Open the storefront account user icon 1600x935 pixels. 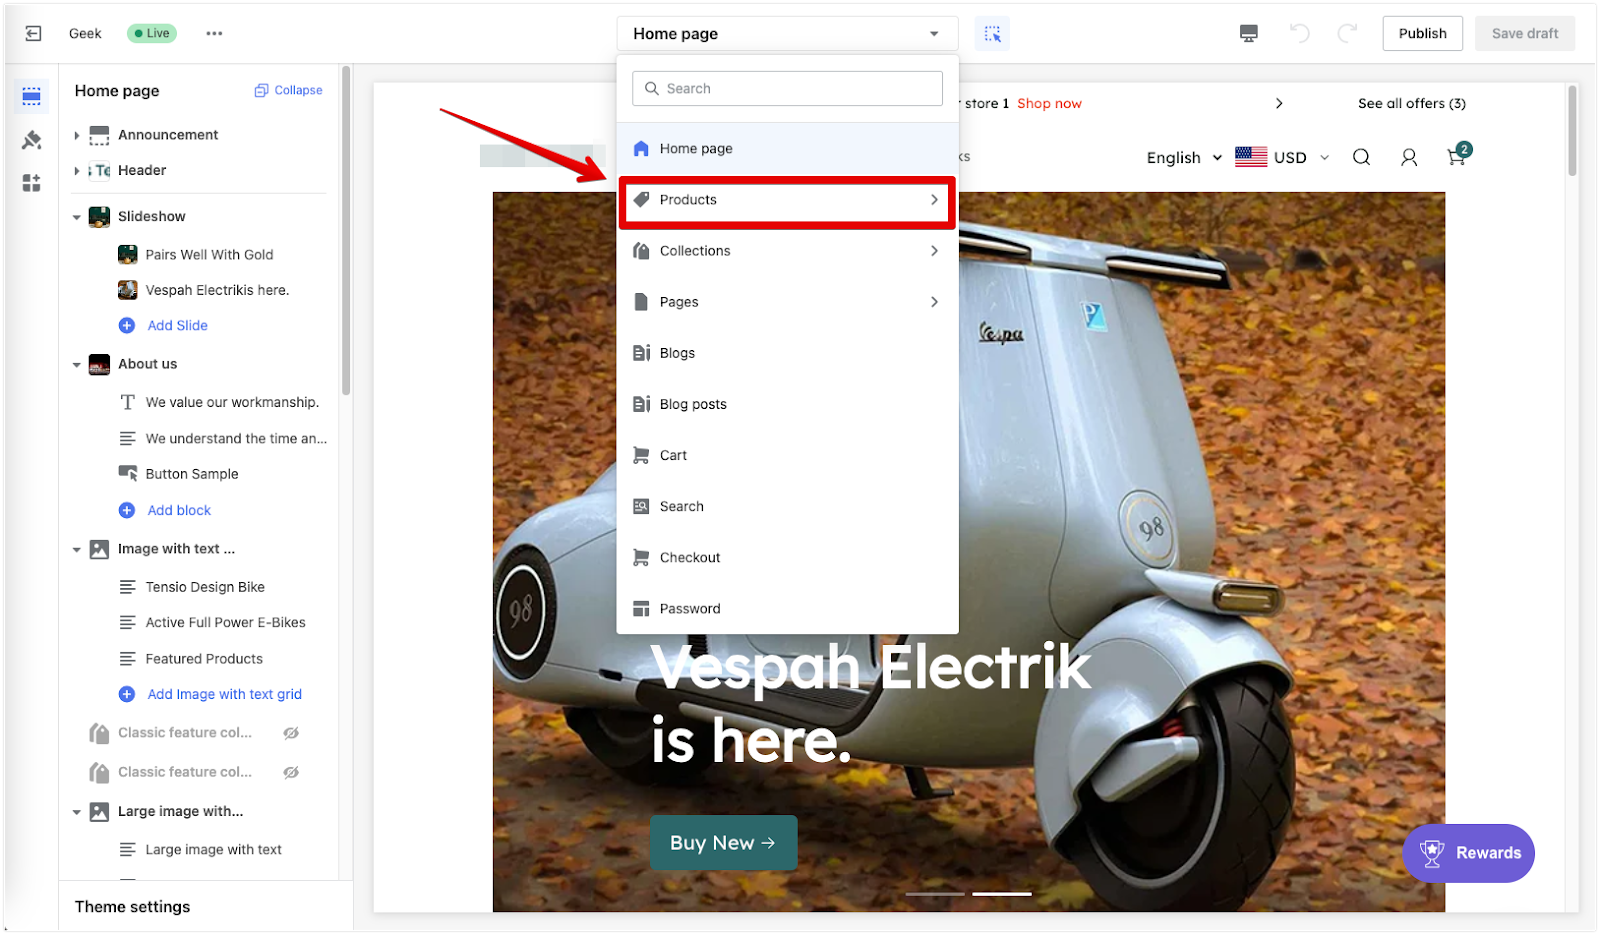click(1409, 157)
